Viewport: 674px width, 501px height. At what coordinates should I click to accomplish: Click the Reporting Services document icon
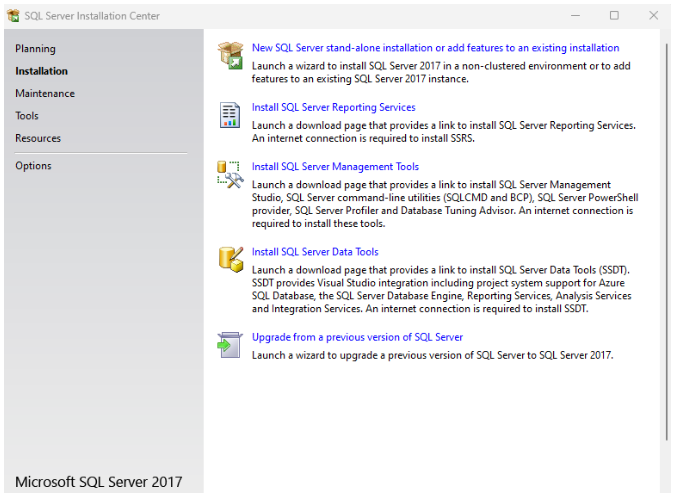(230, 115)
